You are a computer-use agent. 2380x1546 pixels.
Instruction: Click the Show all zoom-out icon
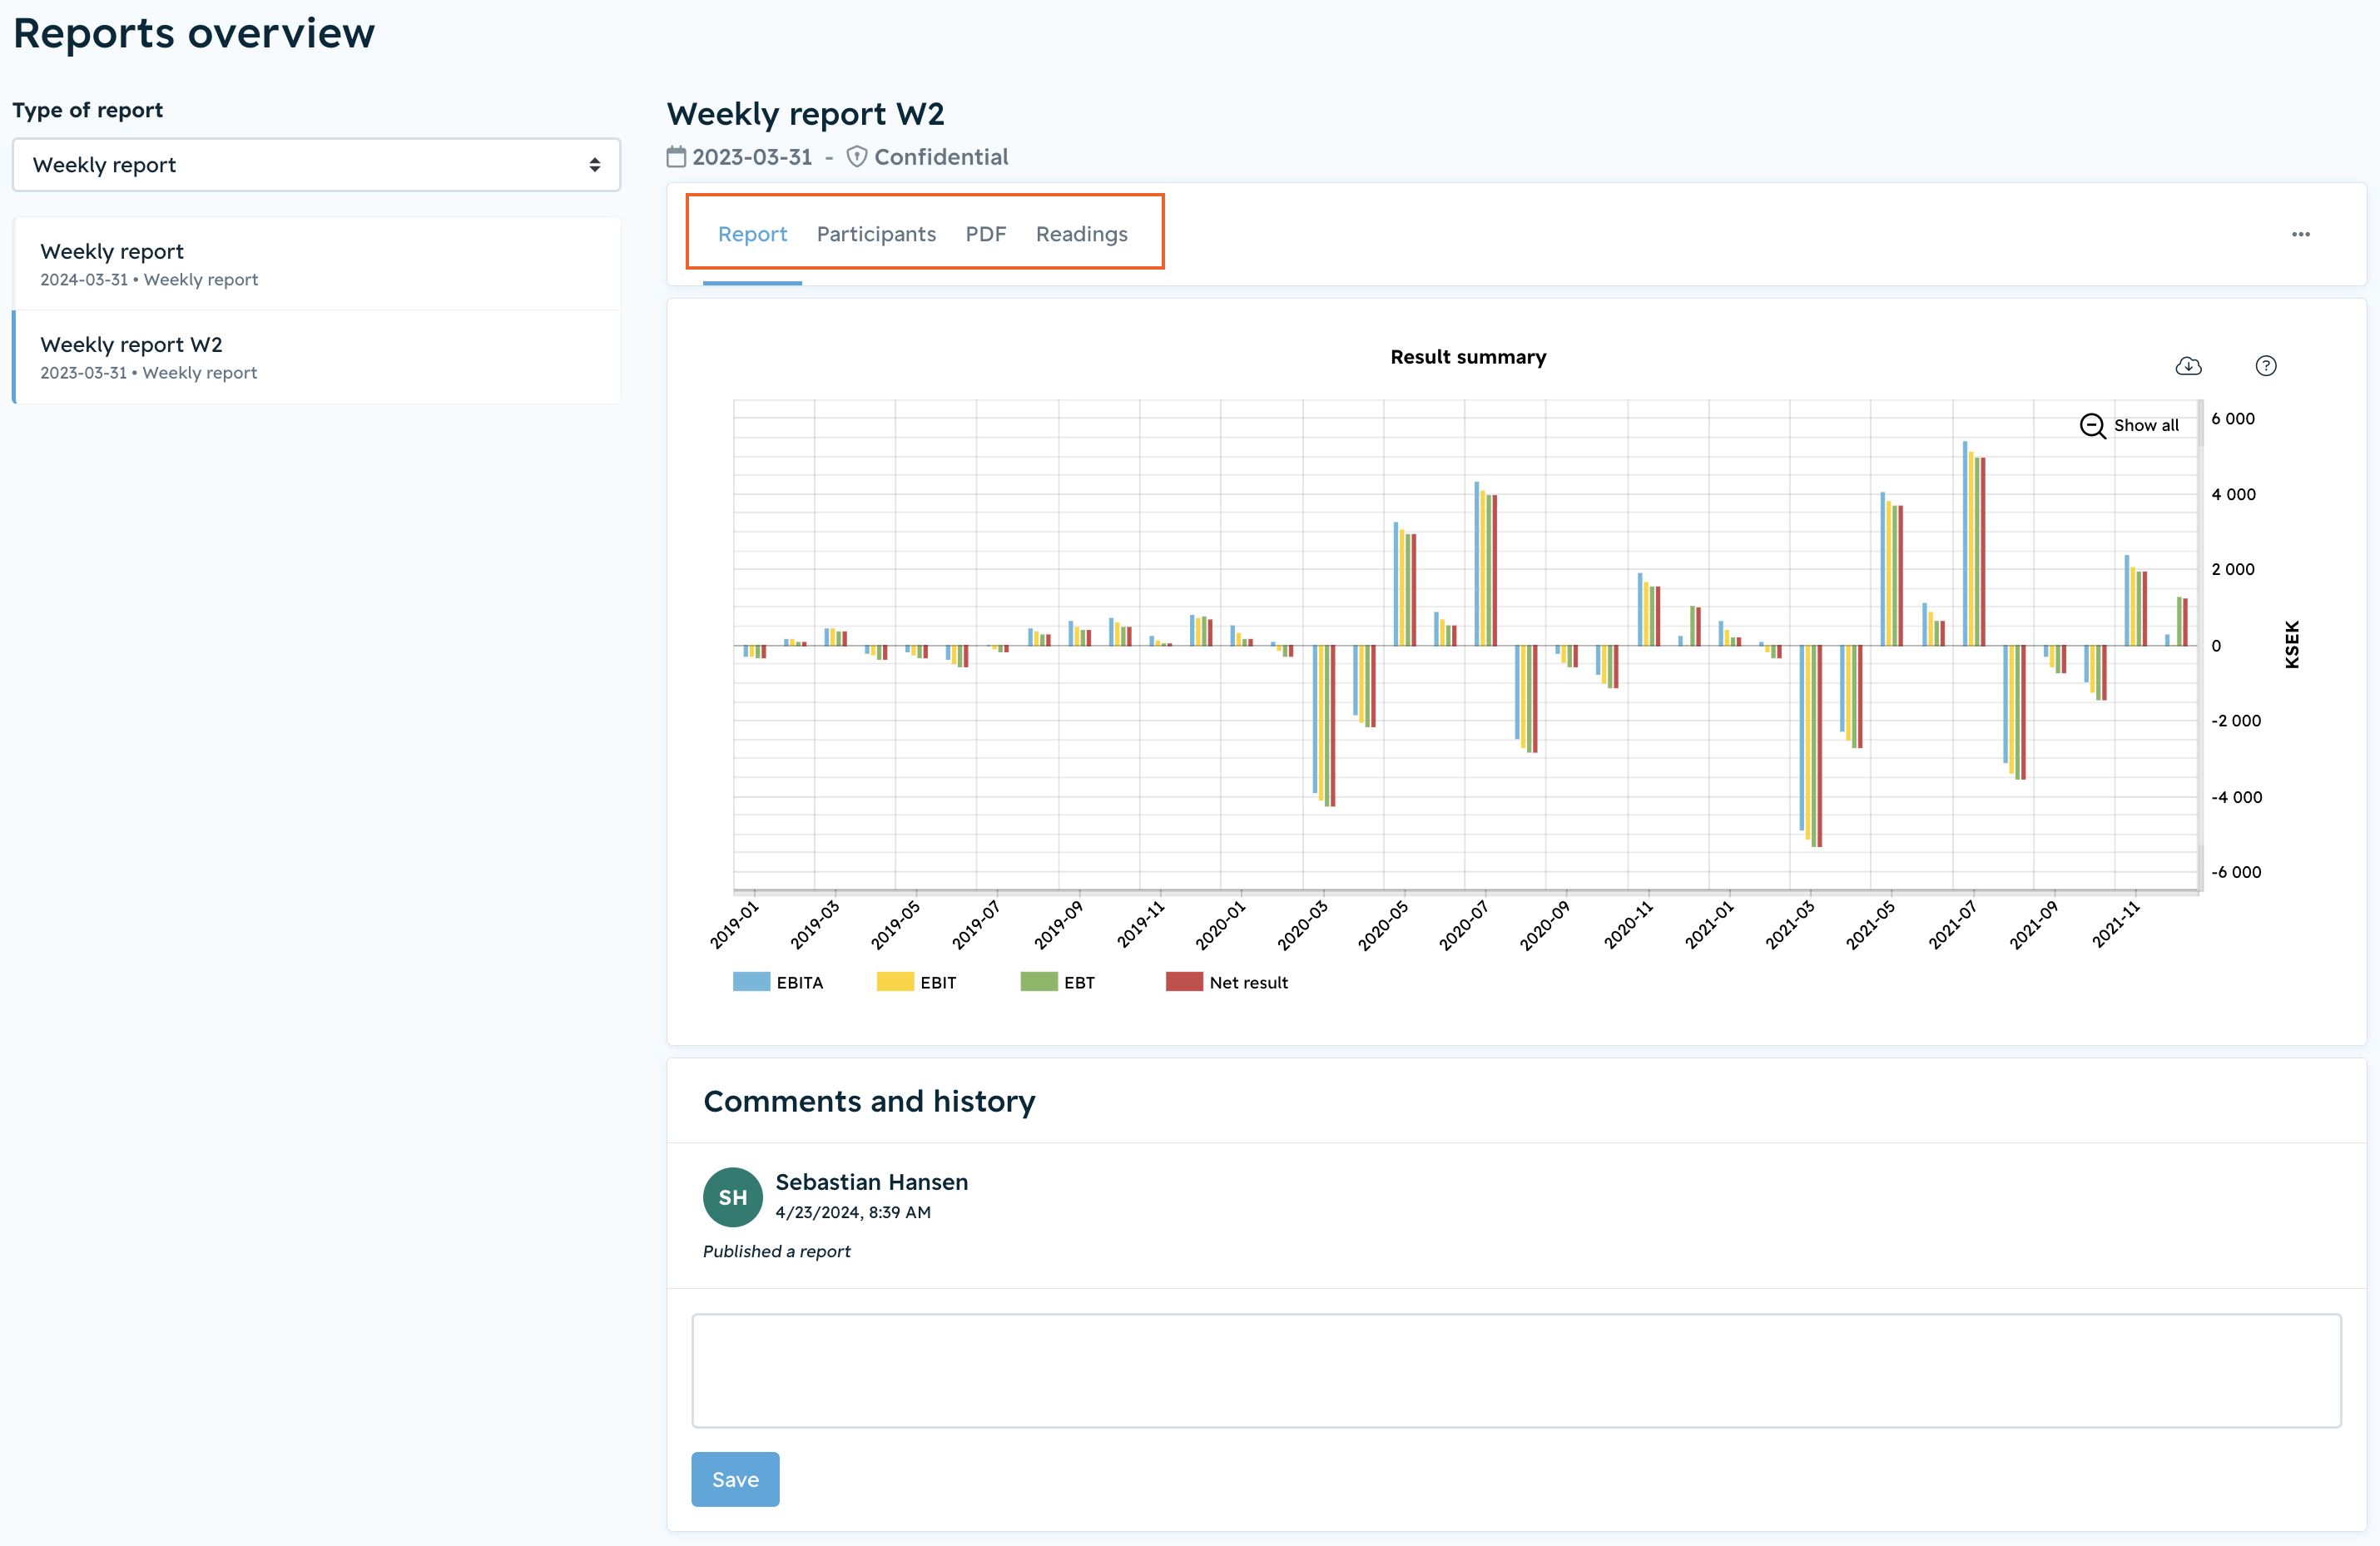[2092, 426]
